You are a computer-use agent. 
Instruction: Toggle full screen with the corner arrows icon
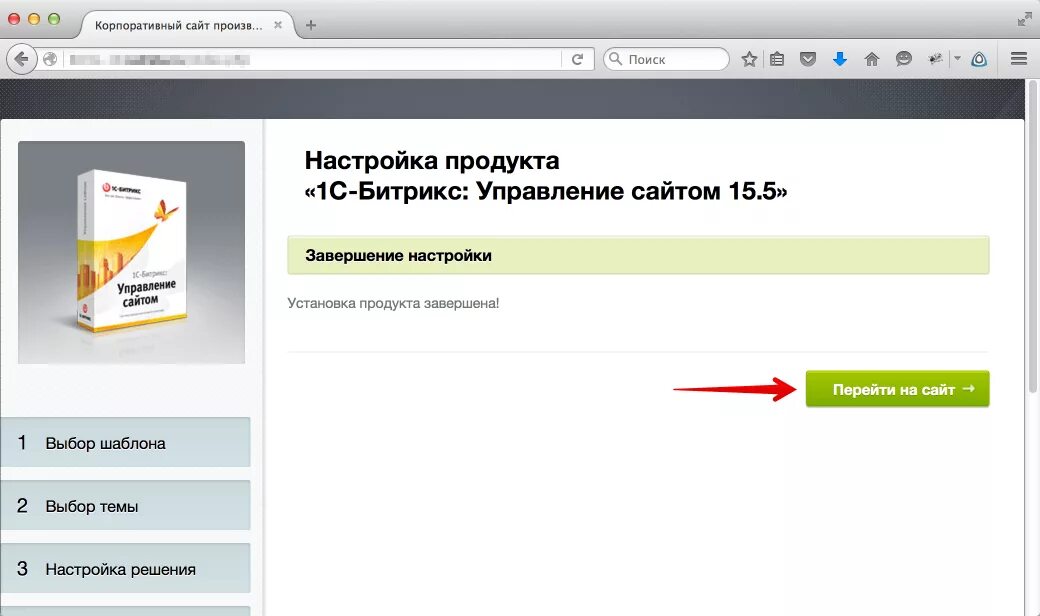[x=1024, y=20]
